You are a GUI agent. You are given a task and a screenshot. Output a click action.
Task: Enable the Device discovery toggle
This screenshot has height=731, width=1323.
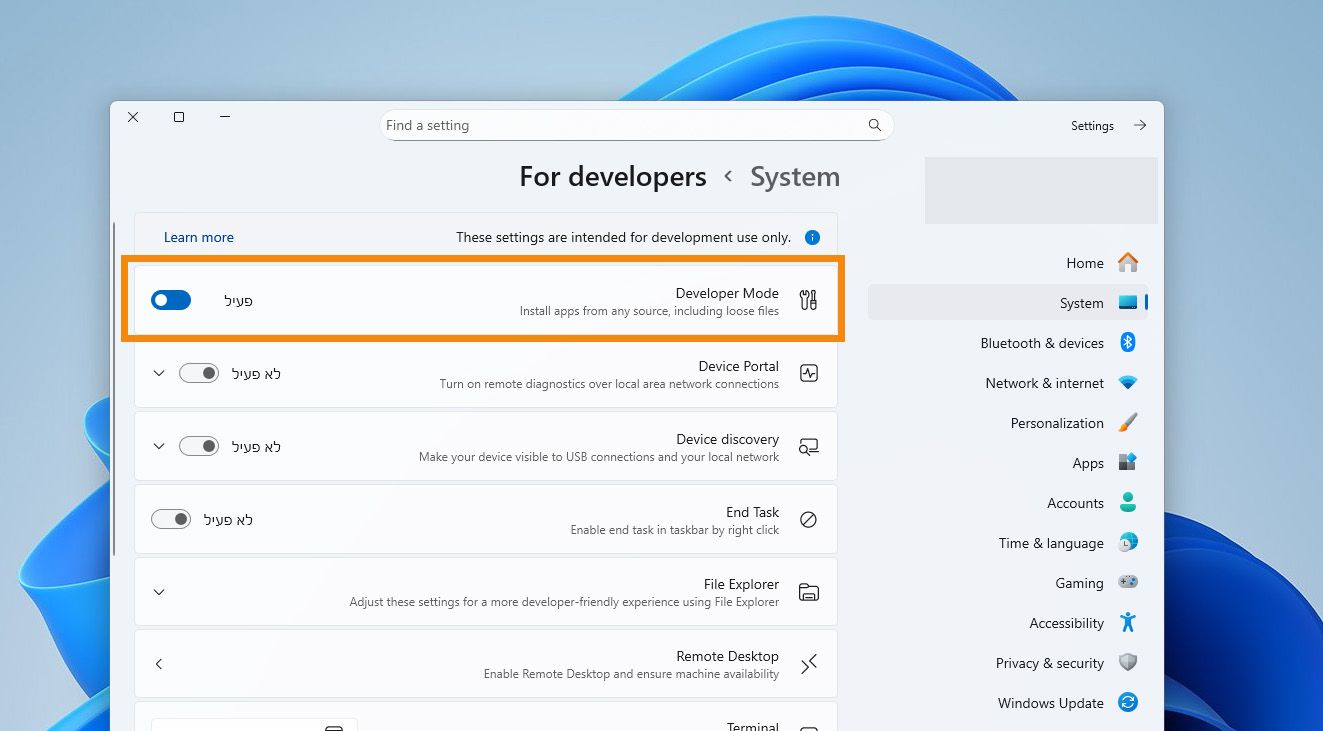pyautogui.click(x=199, y=446)
